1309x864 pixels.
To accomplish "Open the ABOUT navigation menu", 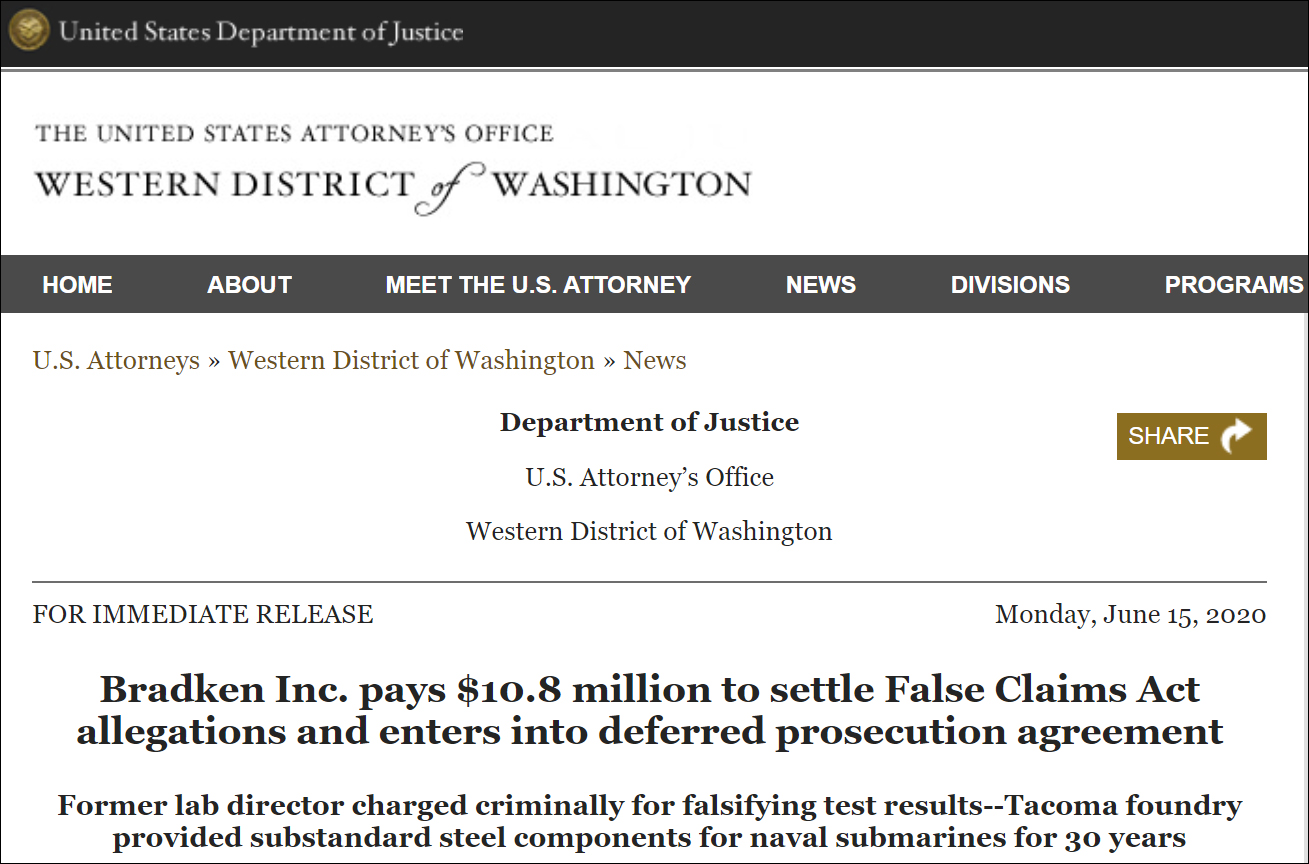I will tap(249, 285).
